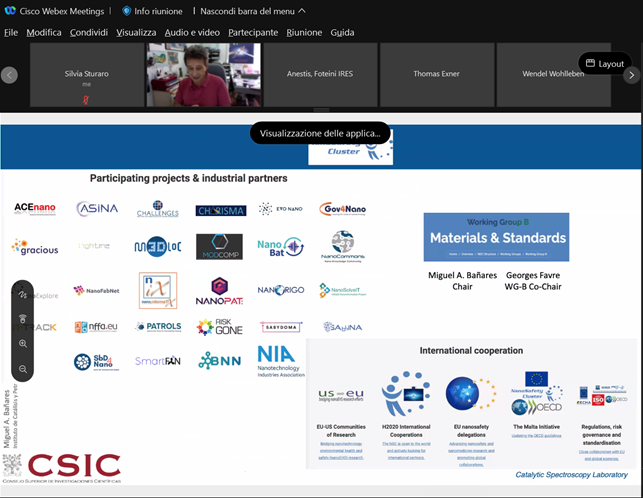Screen dimensions: 643x498
Task: Click Participating projects & industrial partners heading
Action: tap(189, 178)
